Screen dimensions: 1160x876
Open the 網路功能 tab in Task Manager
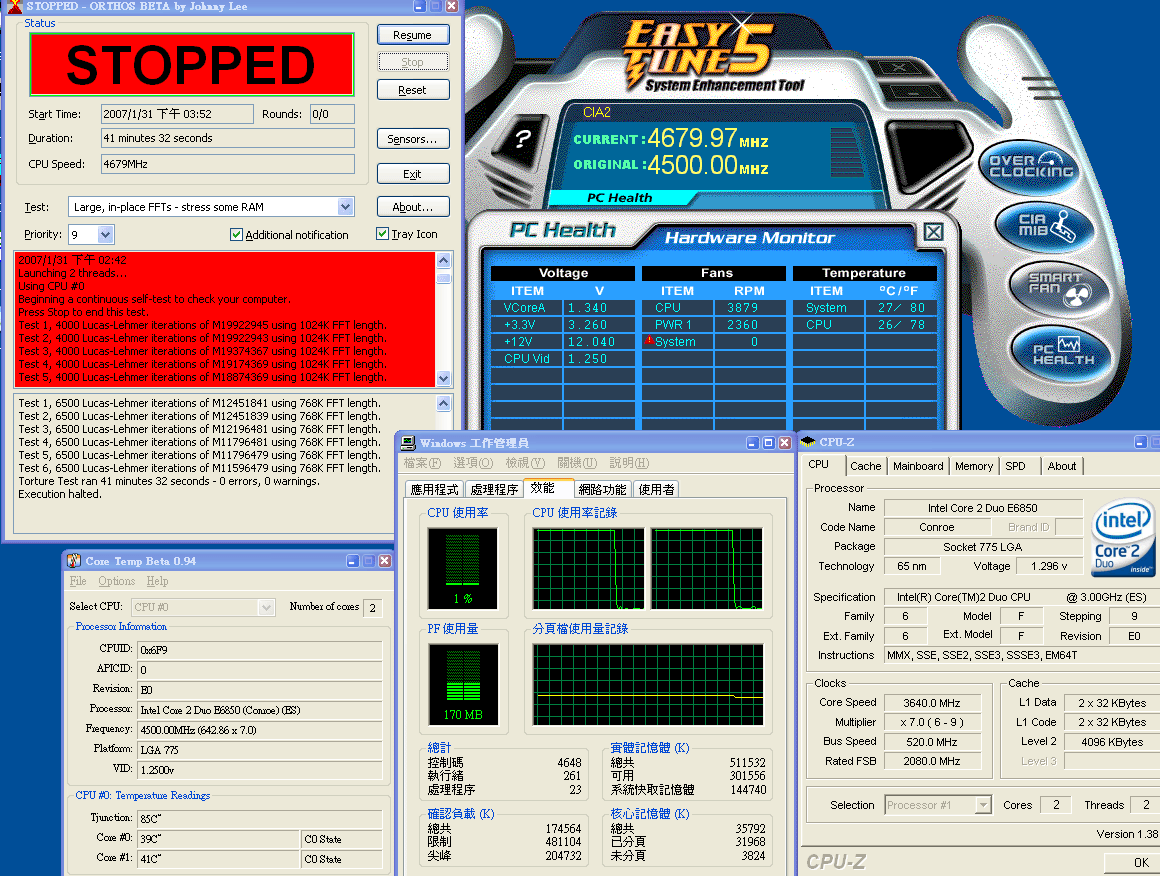[x=602, y=489]
